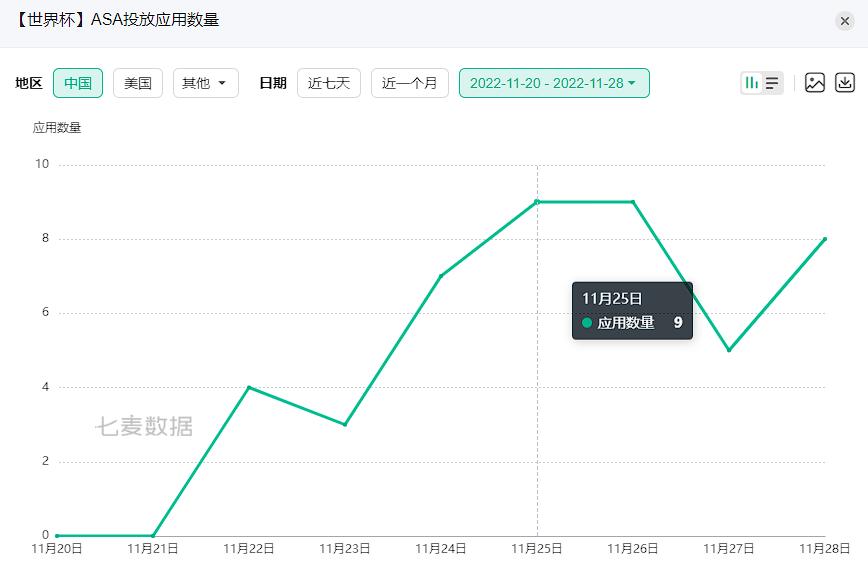Image resolution: width=868 pixels, height=579 pixels.
Task: Switch to list view icon
Action: tap(772, 83)
